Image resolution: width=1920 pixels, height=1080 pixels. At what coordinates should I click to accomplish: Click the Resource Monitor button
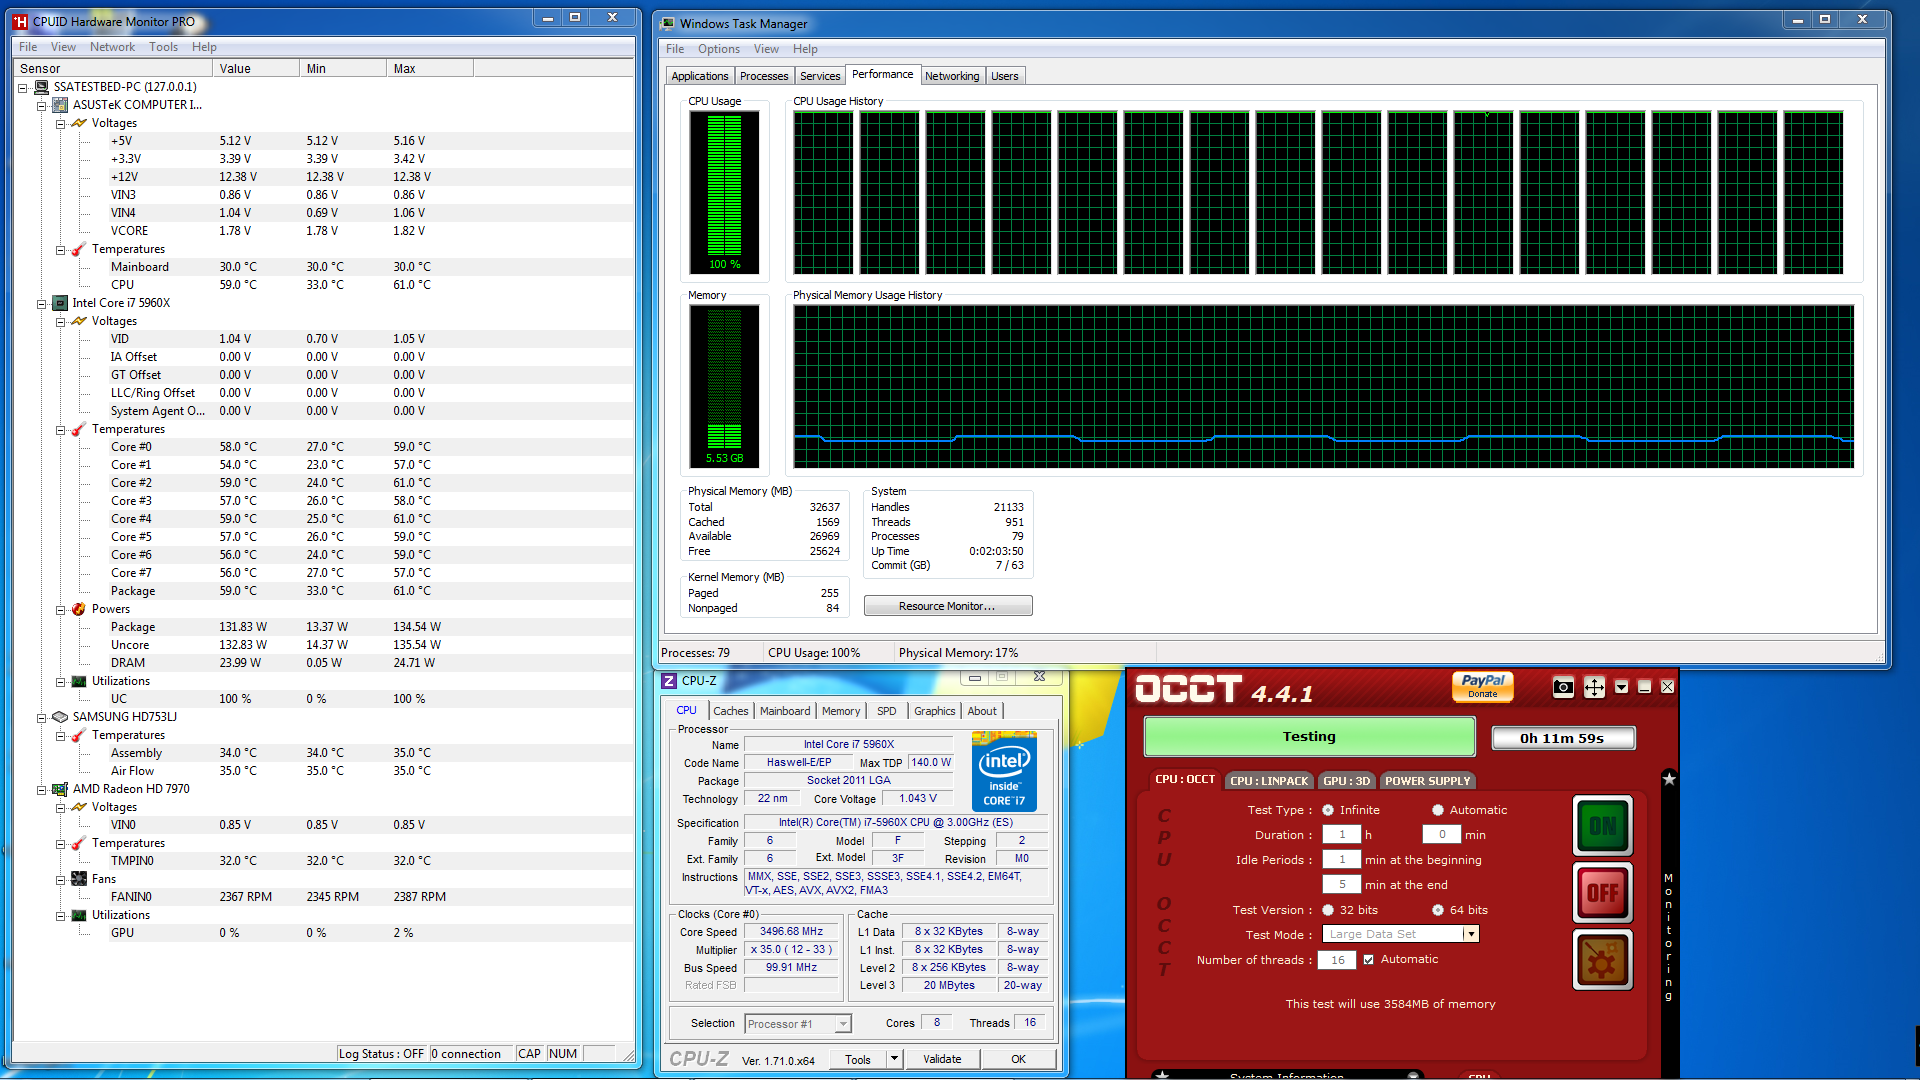pyautogui.click(x=947, y=606)
